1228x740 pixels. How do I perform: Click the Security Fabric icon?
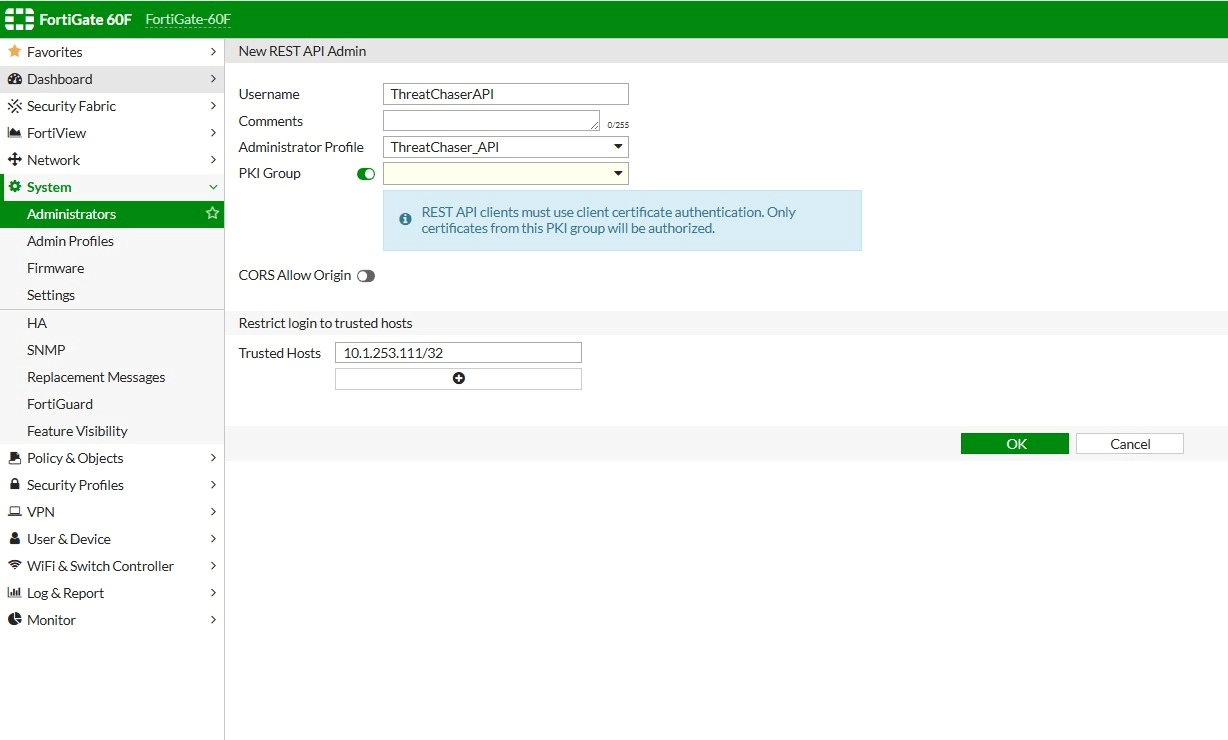tap(14, 106)
